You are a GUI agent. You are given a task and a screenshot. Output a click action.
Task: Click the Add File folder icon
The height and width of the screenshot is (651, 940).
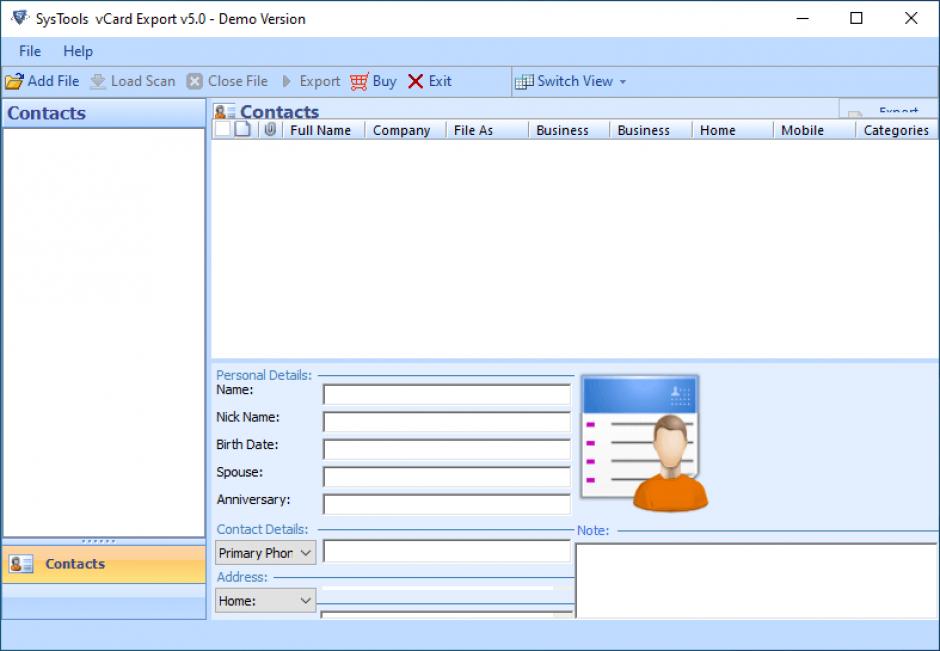[x=14, y=81]
